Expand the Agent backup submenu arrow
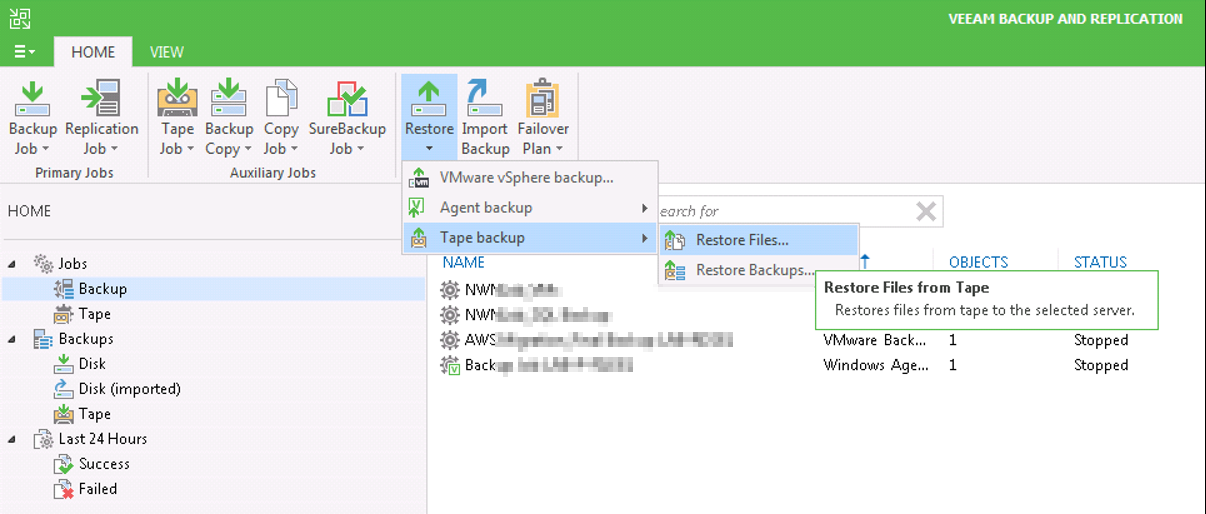Image resolution: width=1206 pixels, height=514 pixels. click(x=645, y=208)
